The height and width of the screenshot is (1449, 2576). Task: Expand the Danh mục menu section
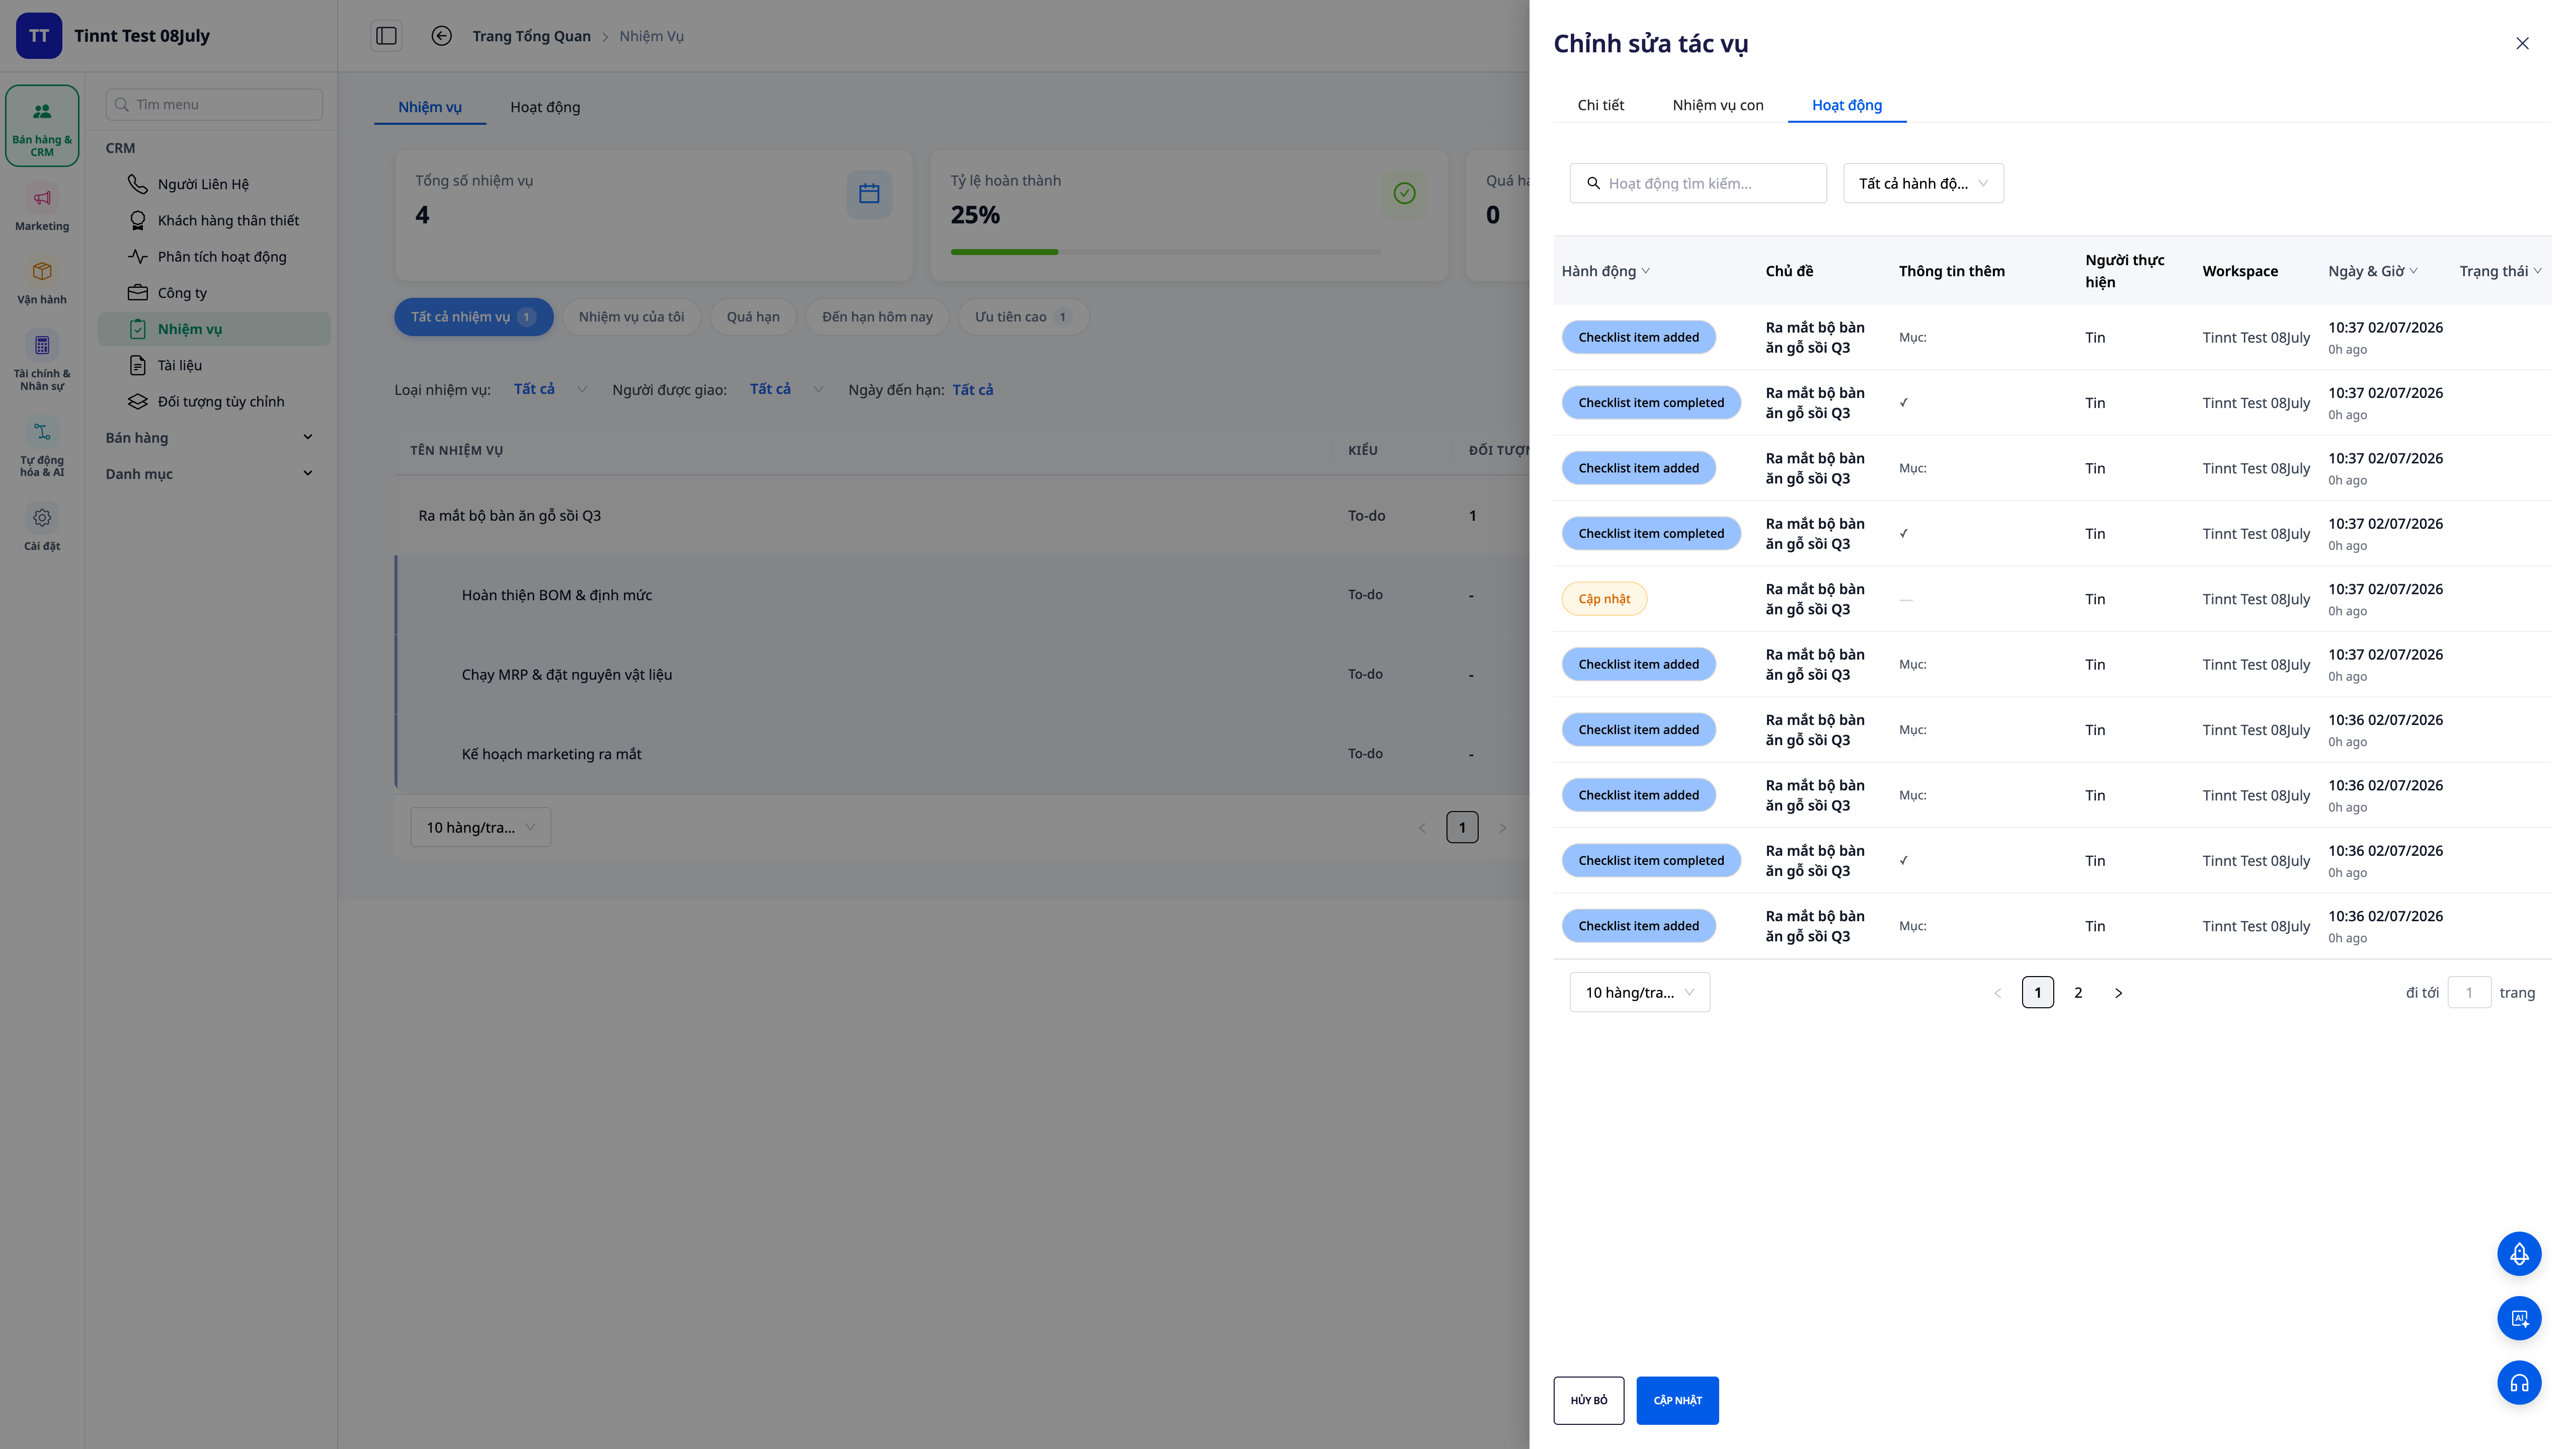(210, 474)
